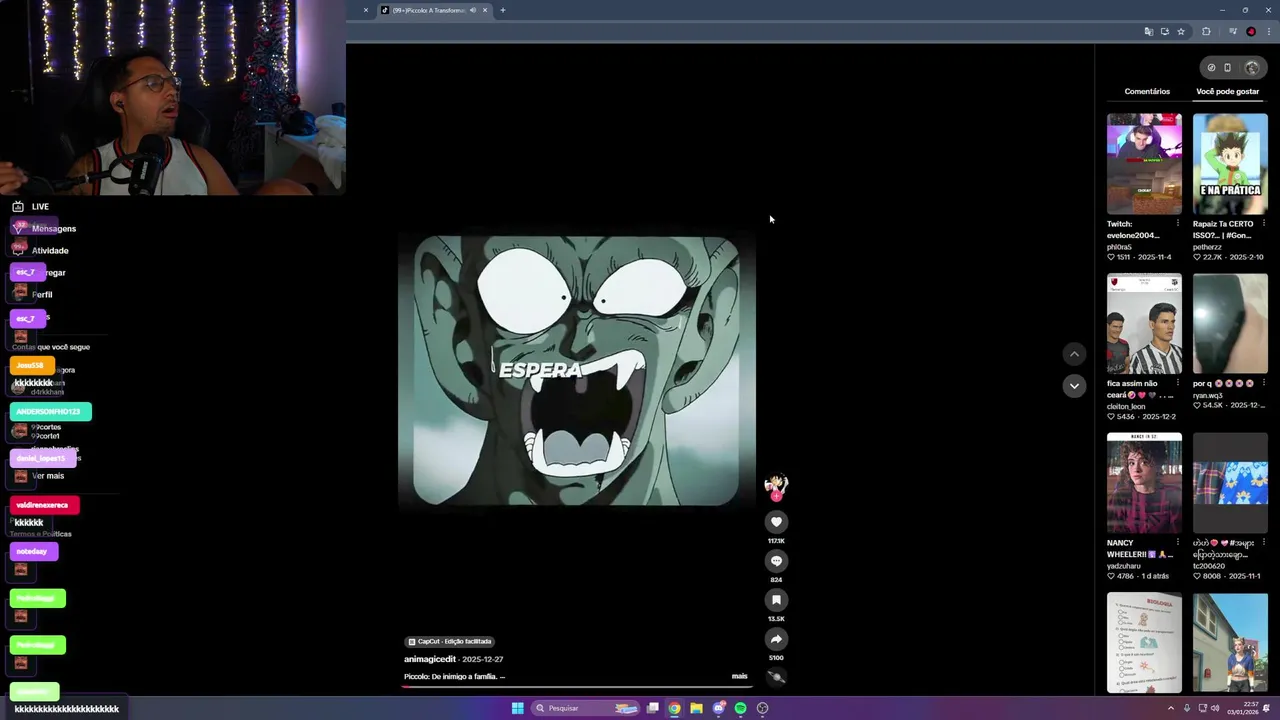Open the 'fica assim não ceará' video thumbnail

click(x=1144, y=324)
